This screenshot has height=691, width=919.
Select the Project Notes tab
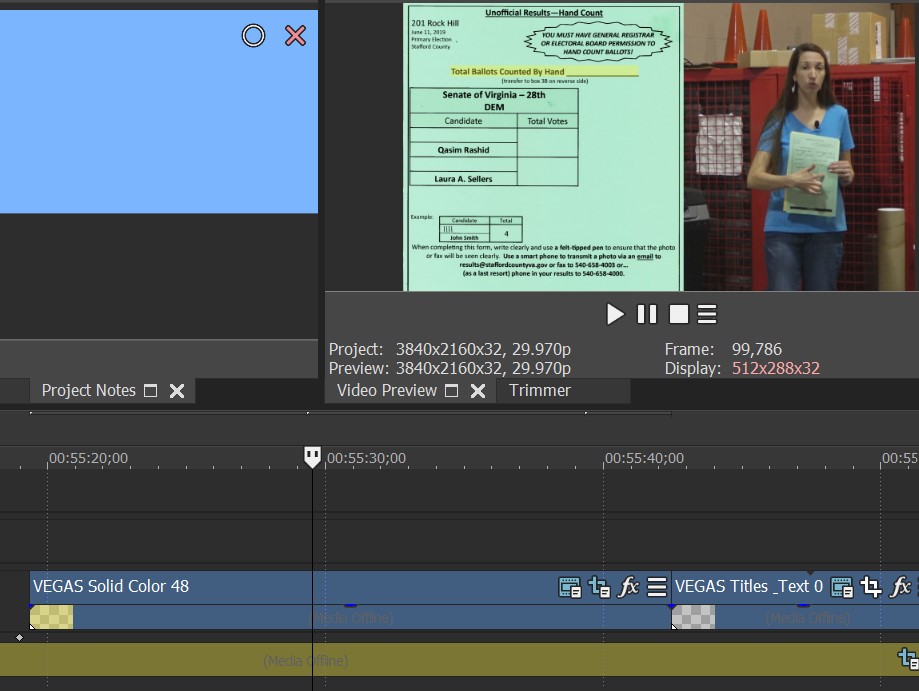(88, 390)
